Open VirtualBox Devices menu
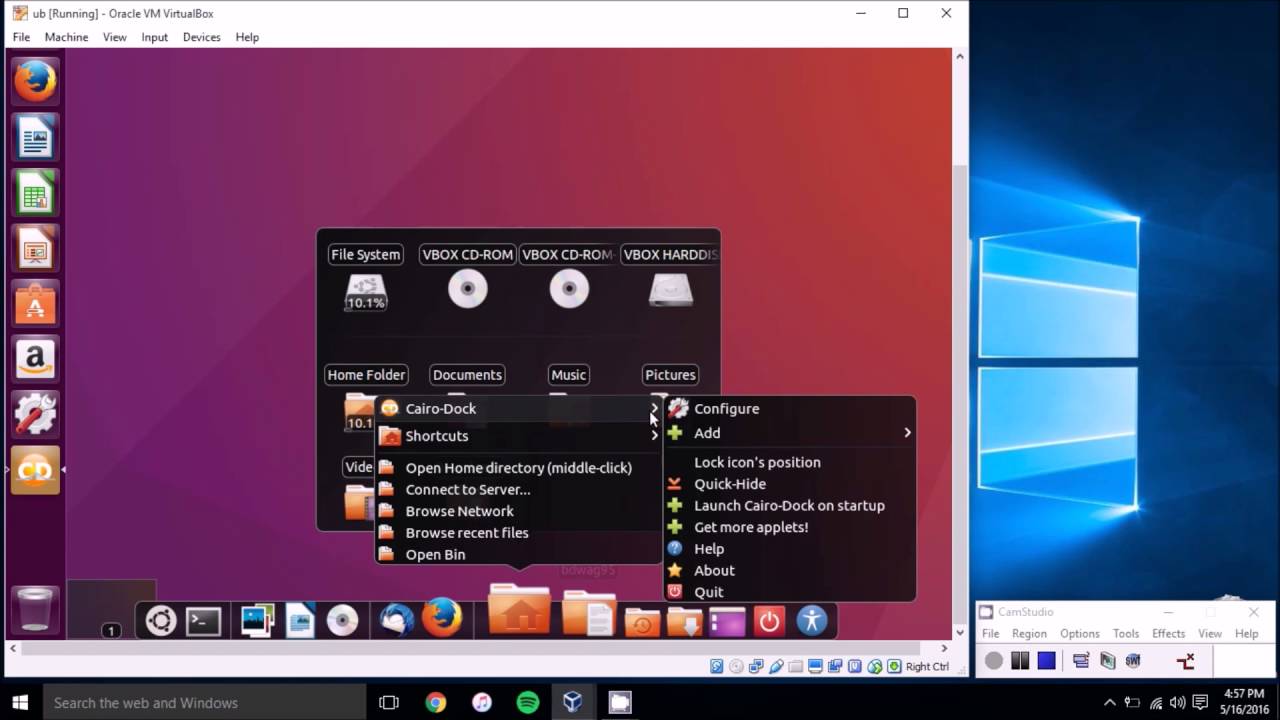The height and width of the screenshot is (720, 1280). (x=201, y=37)
